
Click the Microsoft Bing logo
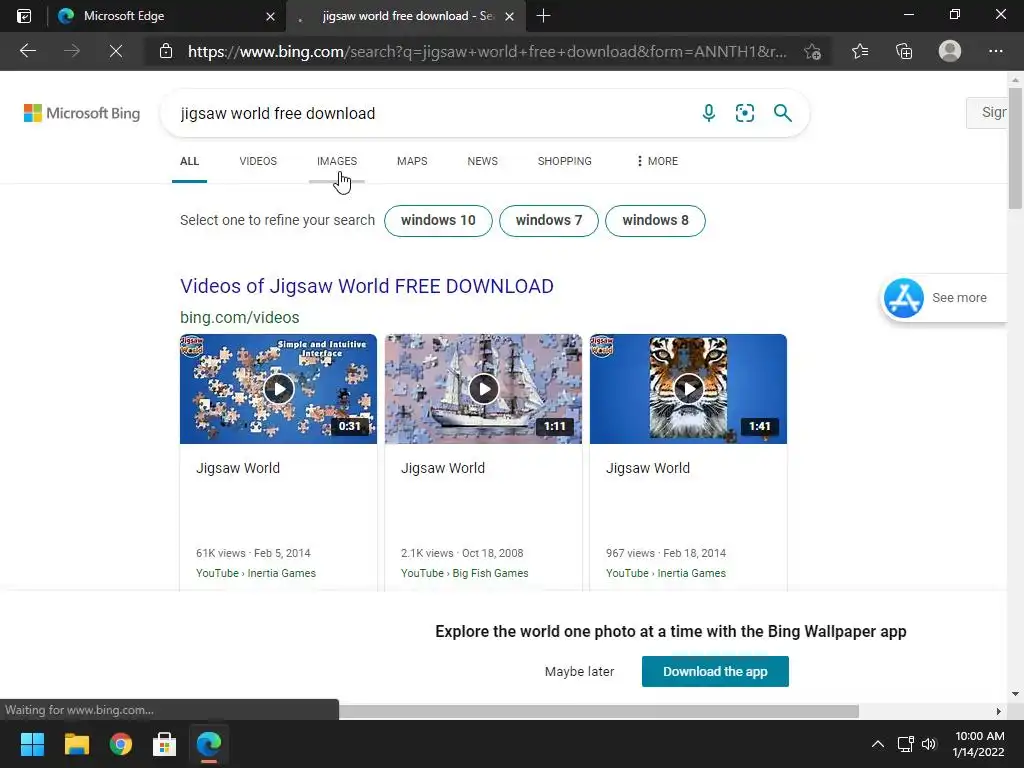(x=82, y=113)
